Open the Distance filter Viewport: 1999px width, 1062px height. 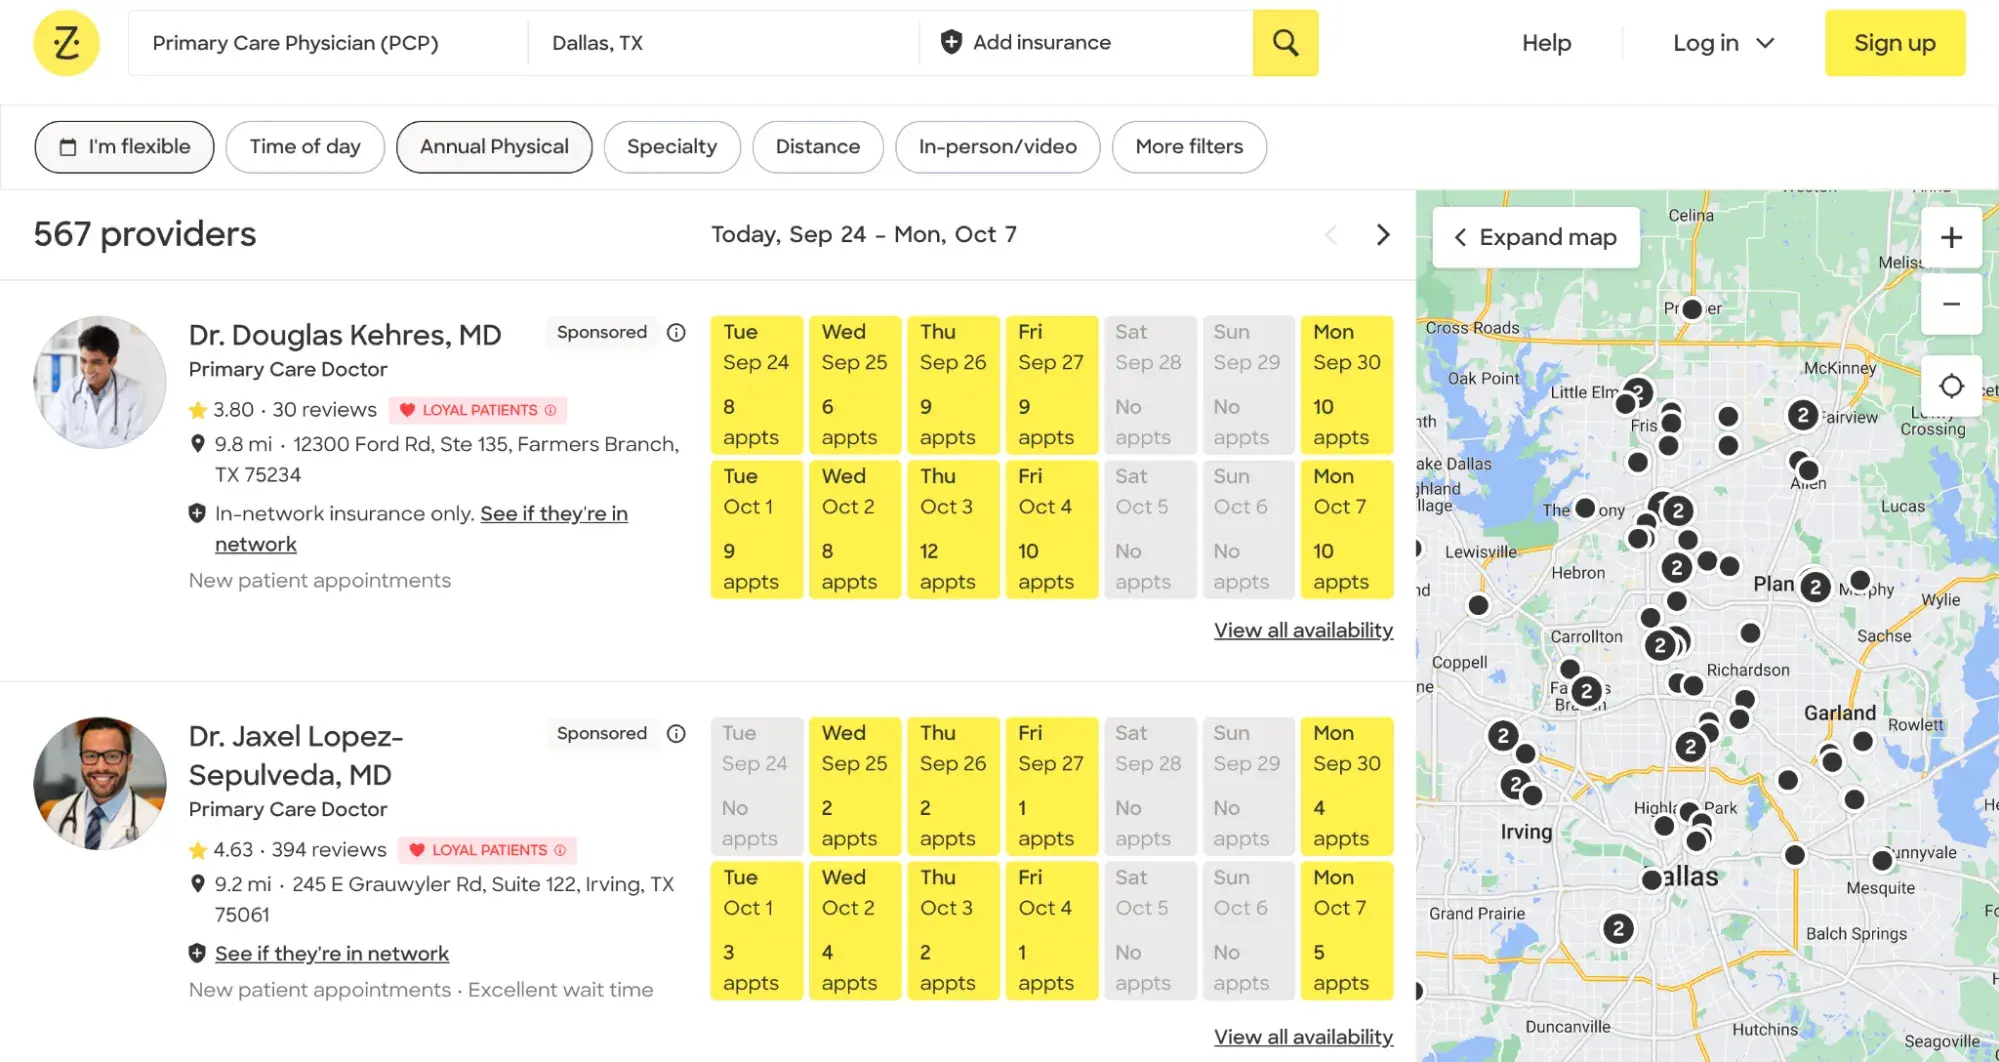tap(817, 147)
